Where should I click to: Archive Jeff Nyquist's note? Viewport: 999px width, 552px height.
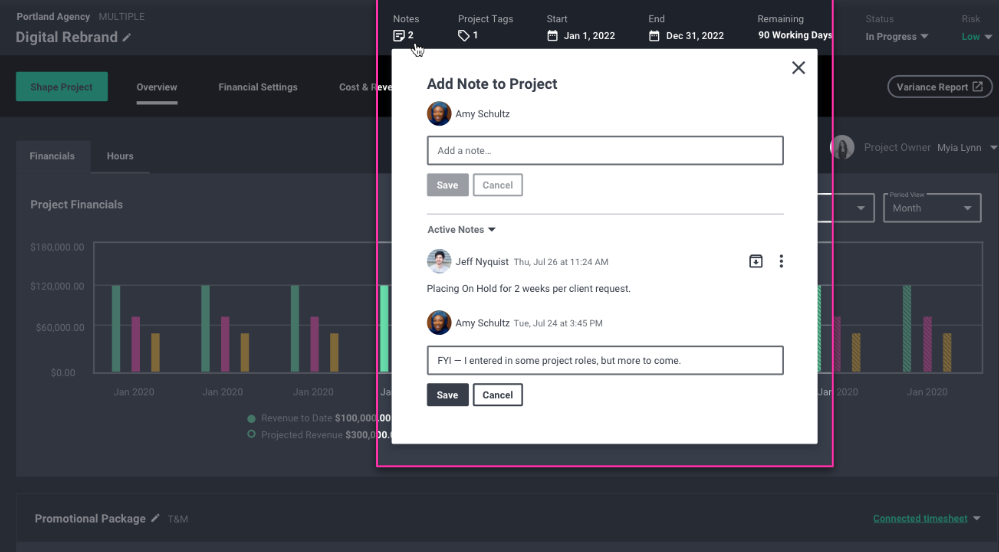point(756,261)
